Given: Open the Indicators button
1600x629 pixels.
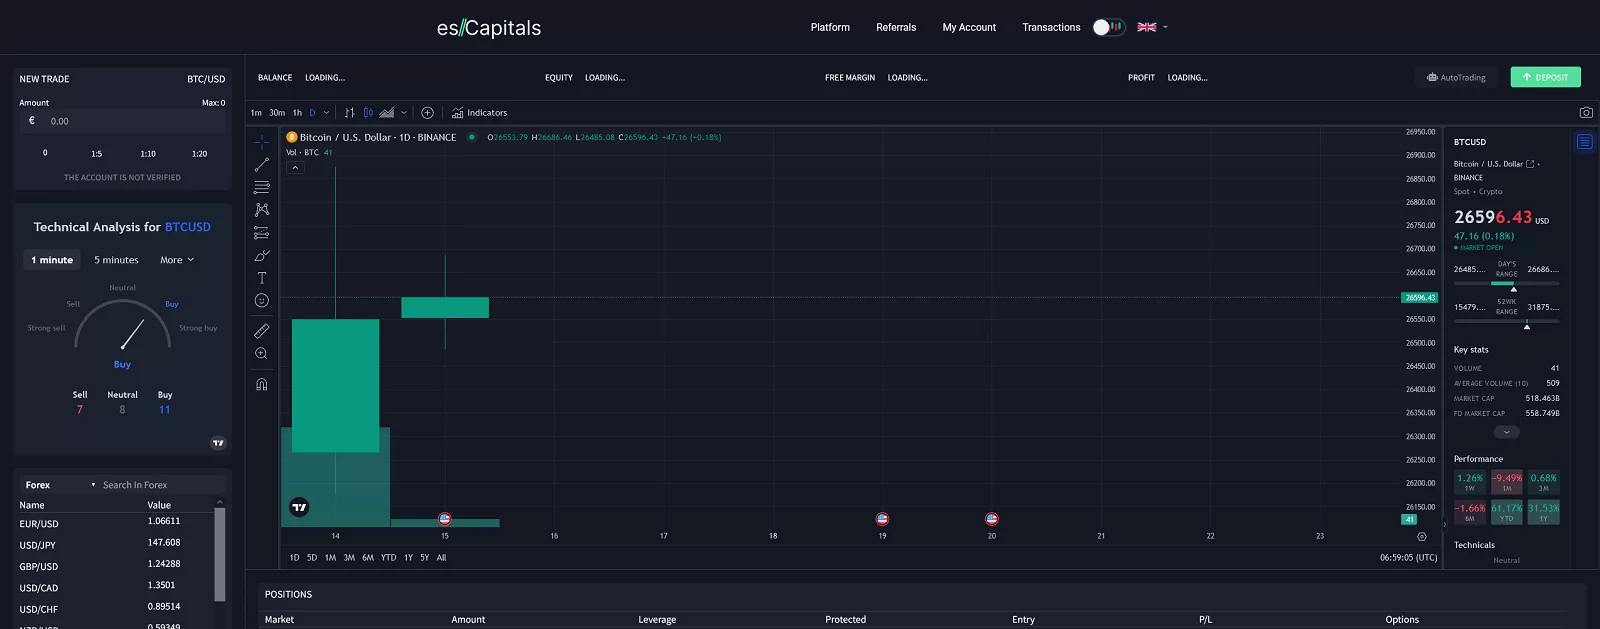Looking at the screenshot, I should [x=479, y=113].
